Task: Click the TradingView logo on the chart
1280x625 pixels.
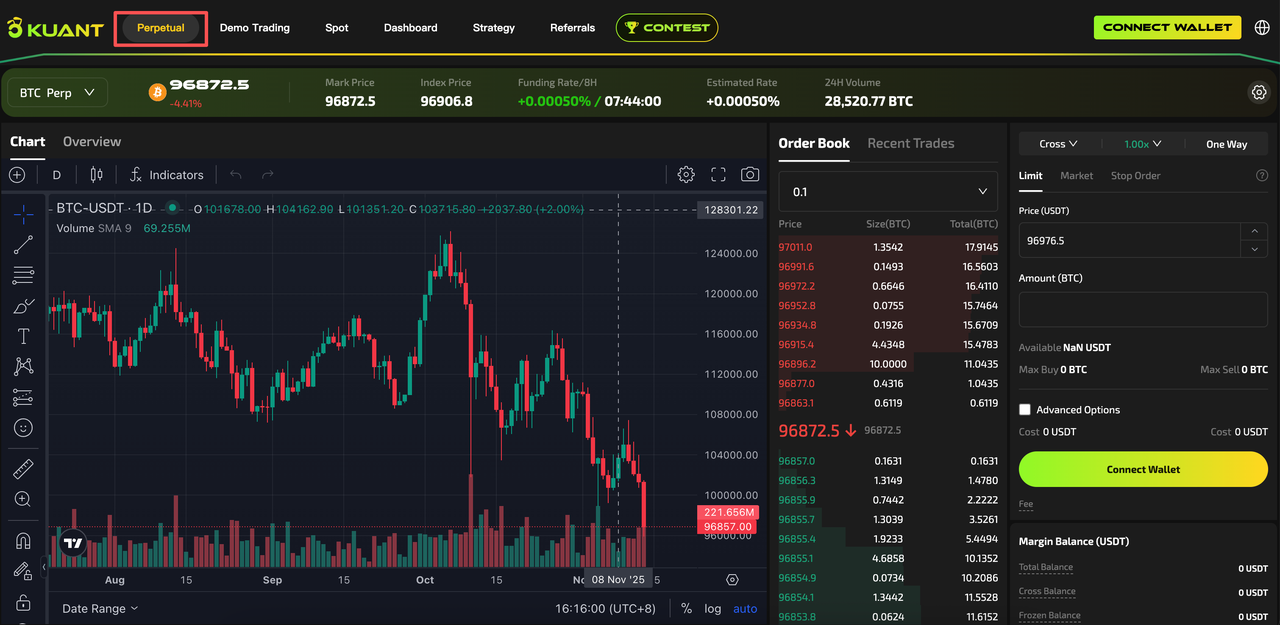Action: (x=73, y=544)
